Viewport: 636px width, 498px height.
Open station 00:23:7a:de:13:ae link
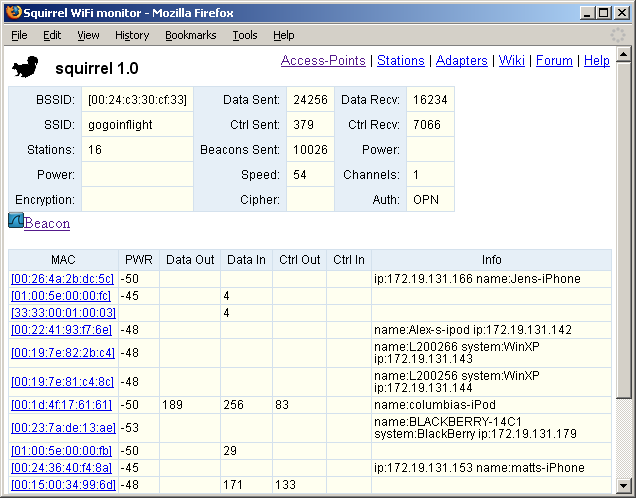click(x=63, y=428)
